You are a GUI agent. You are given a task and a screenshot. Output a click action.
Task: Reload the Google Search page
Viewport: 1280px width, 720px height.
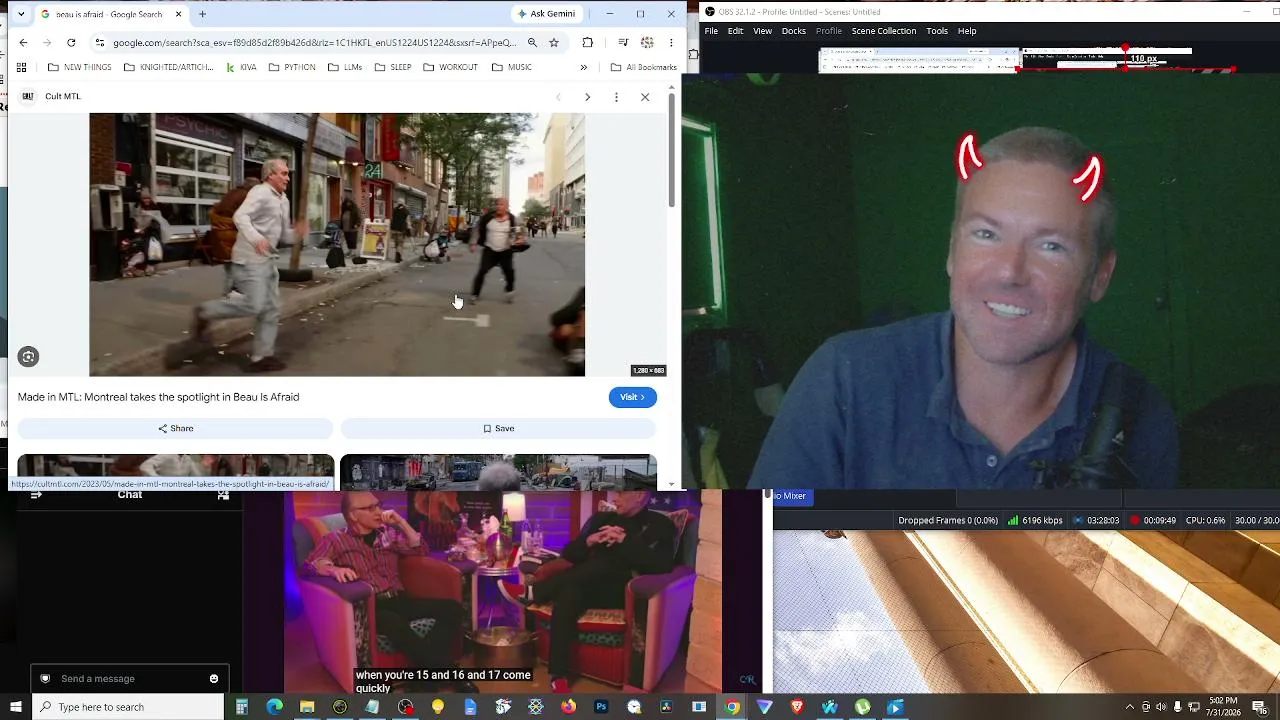point(71,43)
